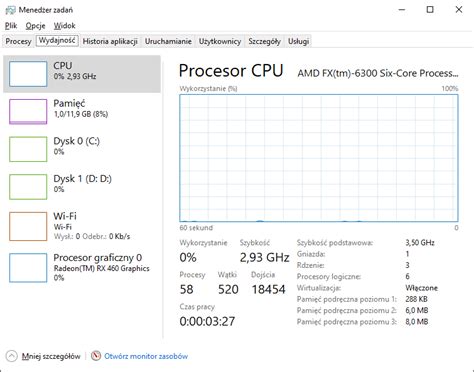Image resolution: width=474 pixels, height=372 pixels.
Task: Switch to the Historia aplikacji tab
Action: coord(110,41)
